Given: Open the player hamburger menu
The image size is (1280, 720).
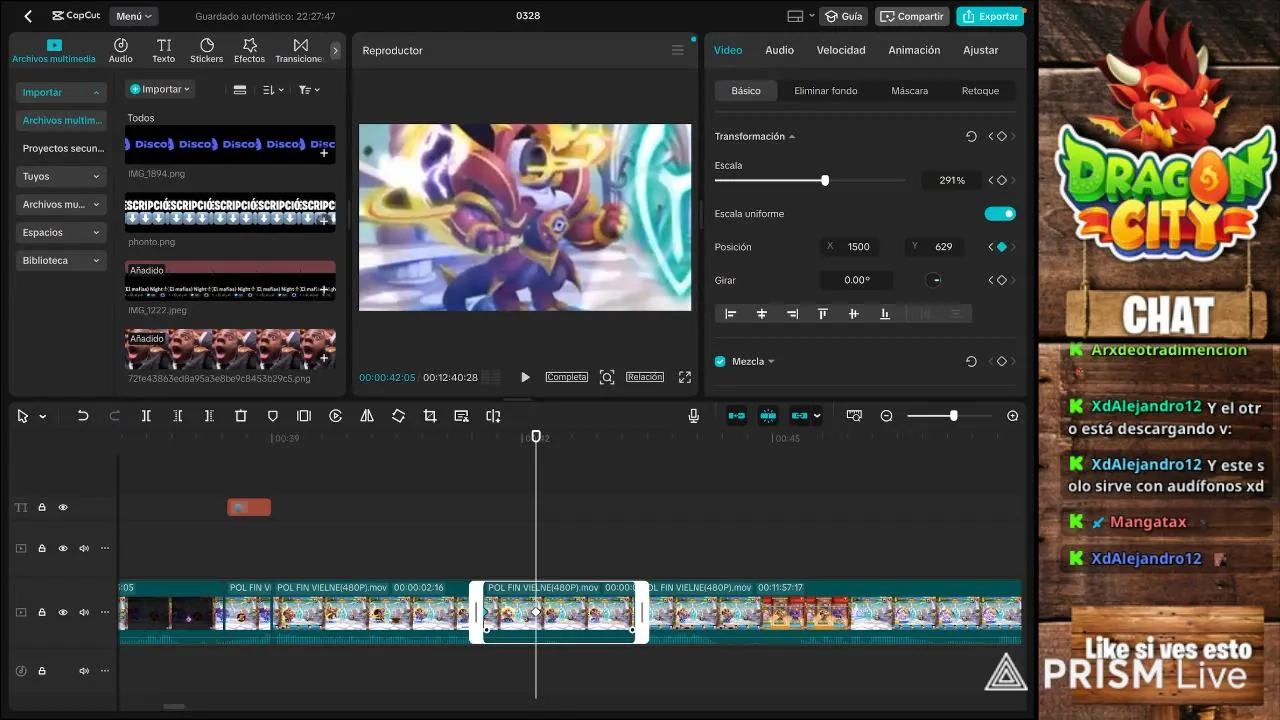Looking at the screenshot, I should click(x=677, y=50).
